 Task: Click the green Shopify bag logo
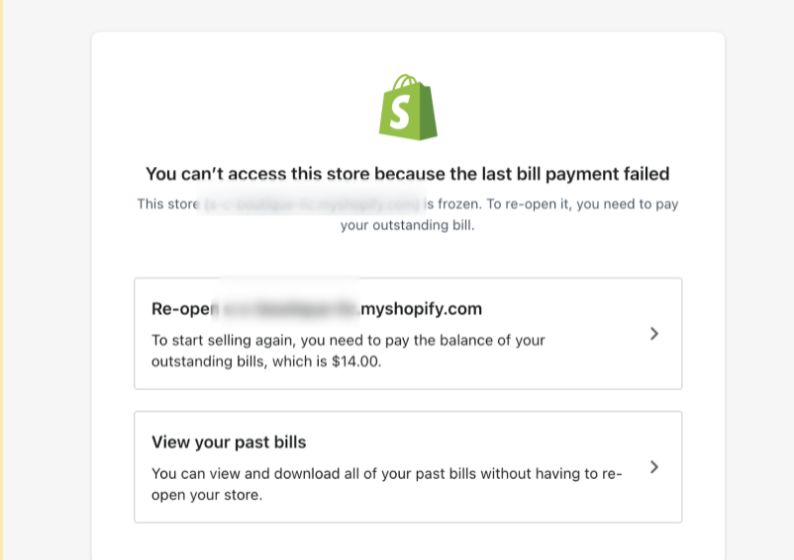[407, 107]
